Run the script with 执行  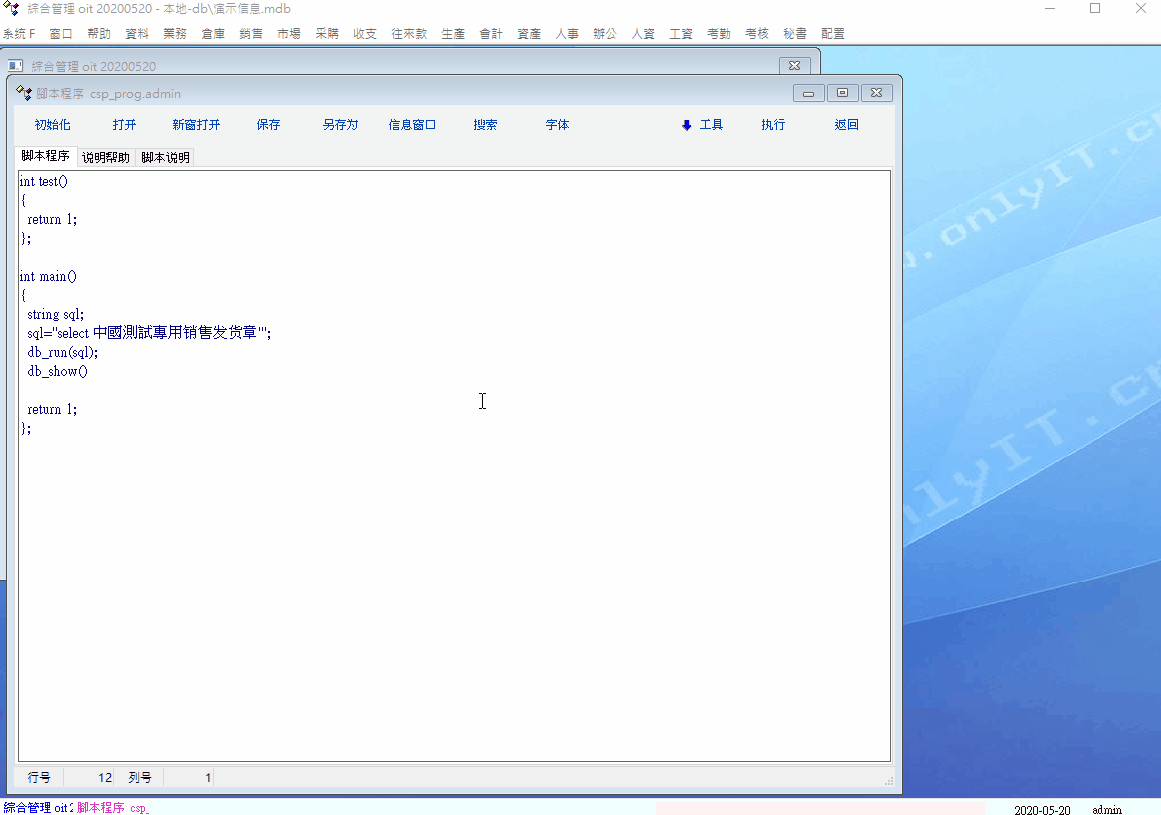click(x=773, y=125)
